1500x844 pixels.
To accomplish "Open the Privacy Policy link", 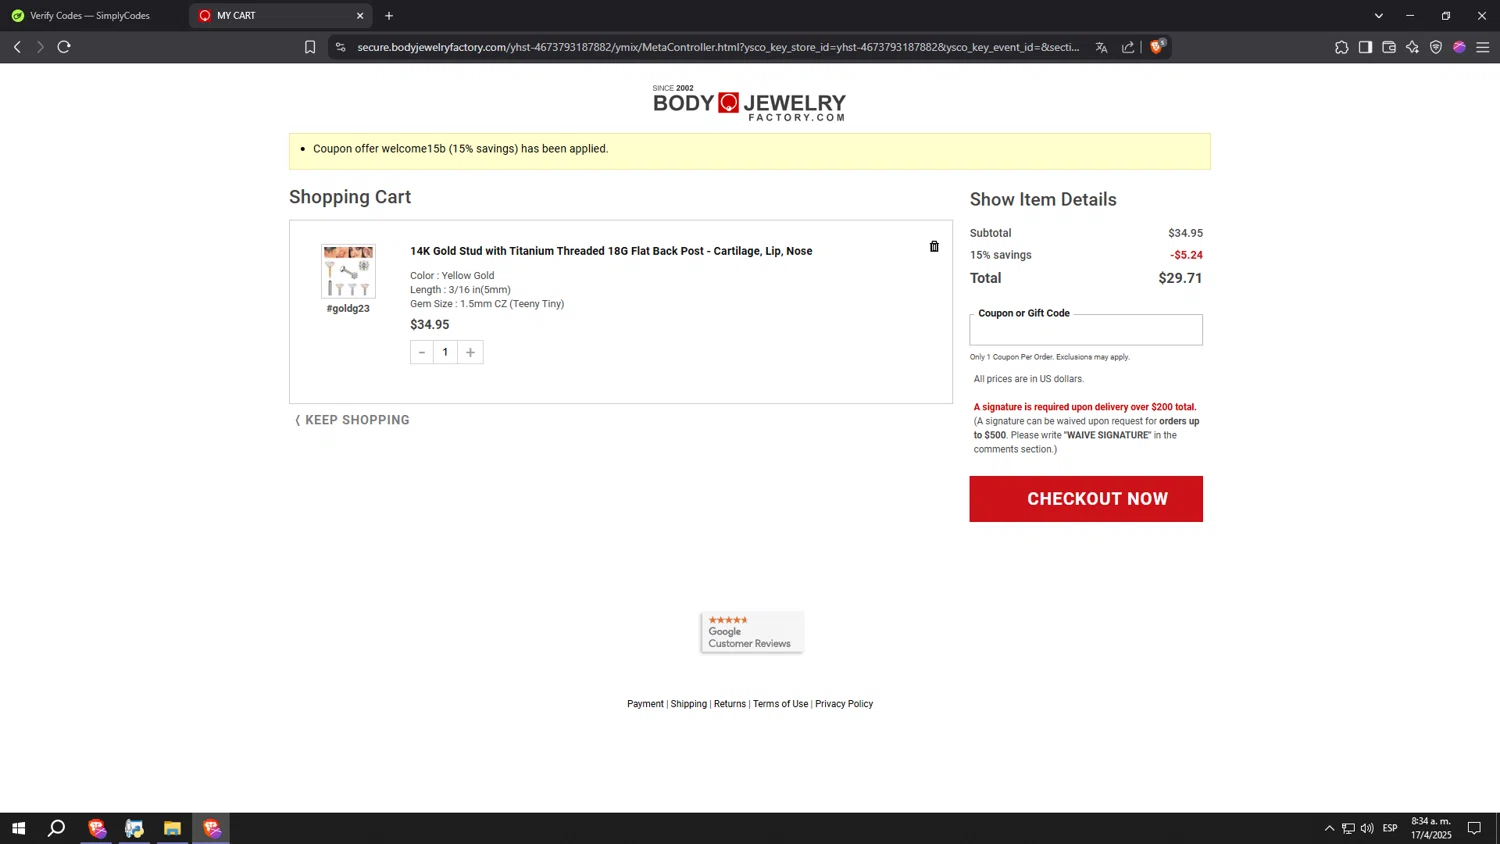I will [x=844, y=704].
